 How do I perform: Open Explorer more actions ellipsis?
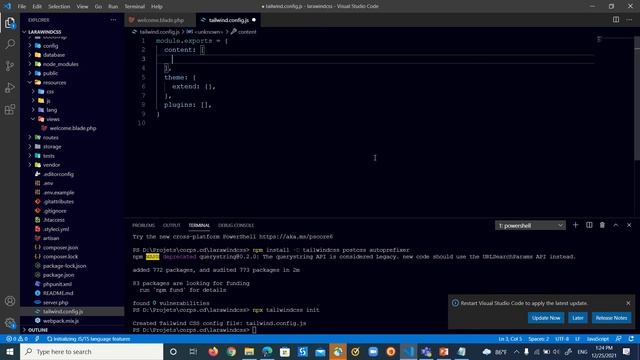(113, 20)
